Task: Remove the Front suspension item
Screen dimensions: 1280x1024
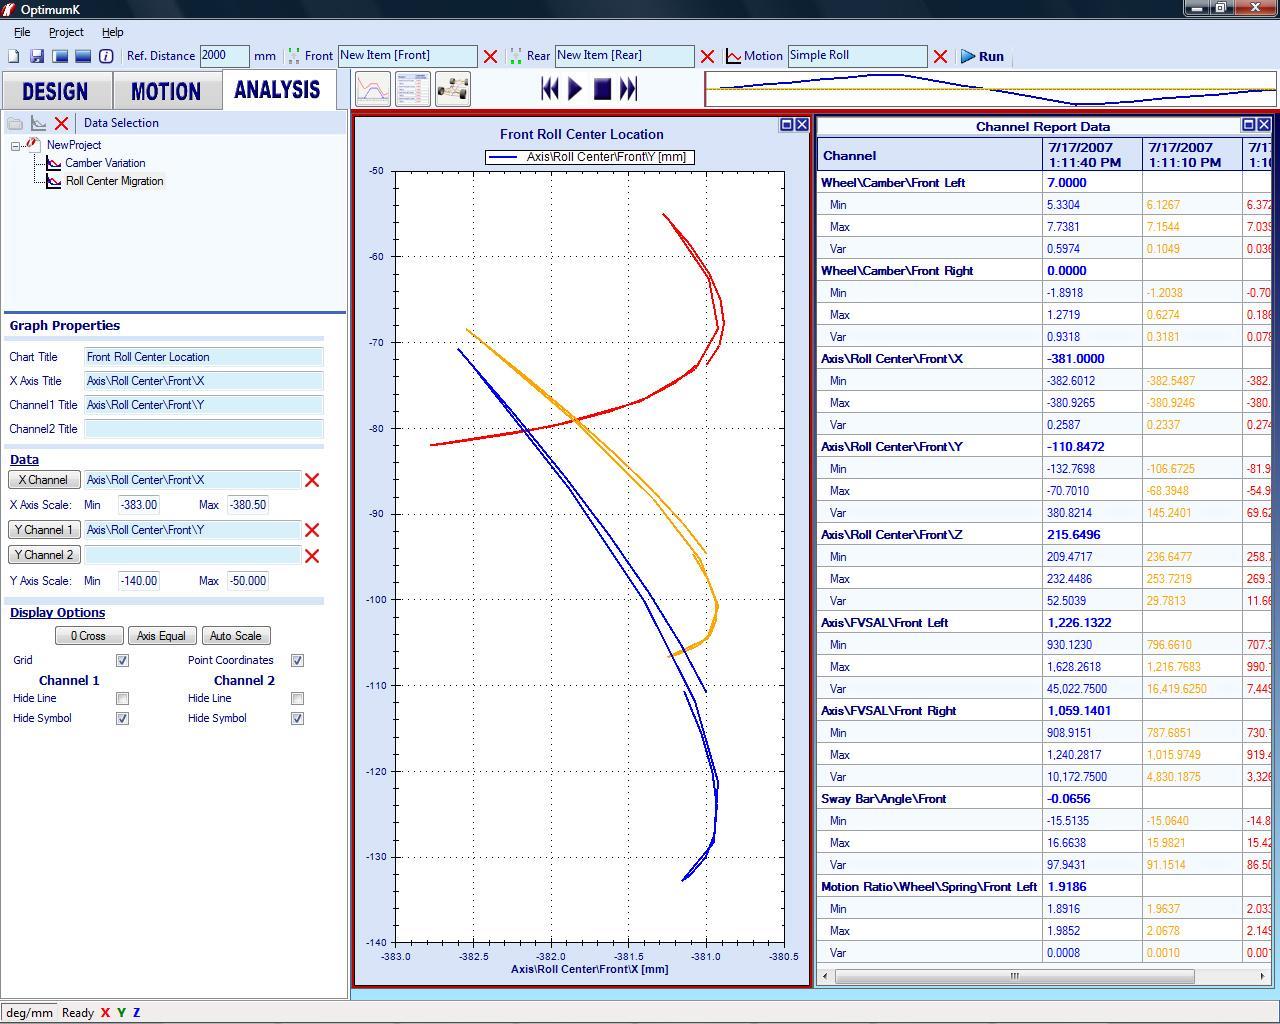Action: pyautogui.click(x=490, y=57)
